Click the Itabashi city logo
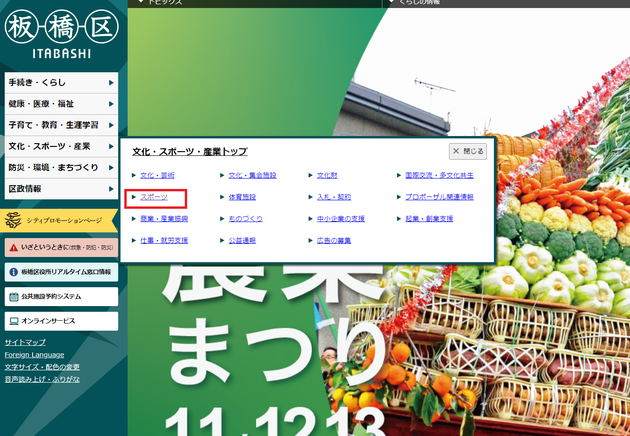The height and width of the screenshot is (436, 630). [x=61, y=34]
